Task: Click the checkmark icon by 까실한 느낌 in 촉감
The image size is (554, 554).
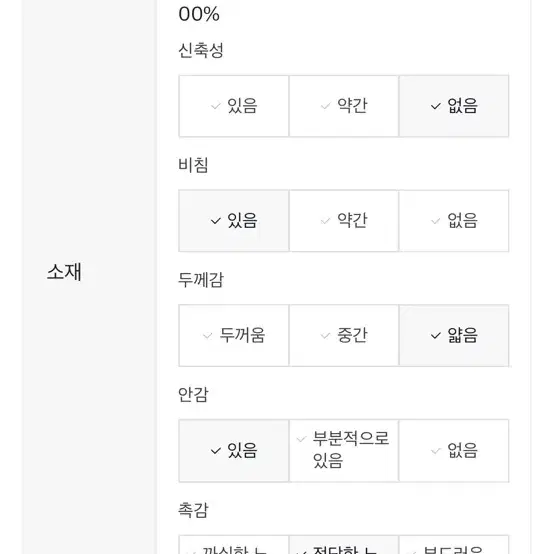Action: (192, 552)
